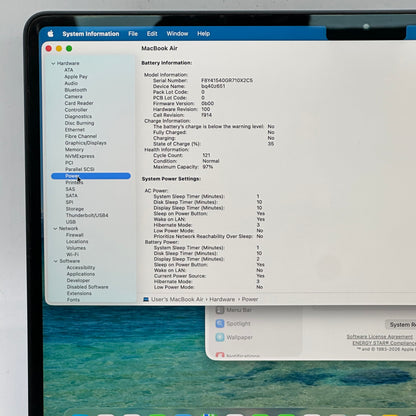Select PCI in the sidebar

(69, 163)
